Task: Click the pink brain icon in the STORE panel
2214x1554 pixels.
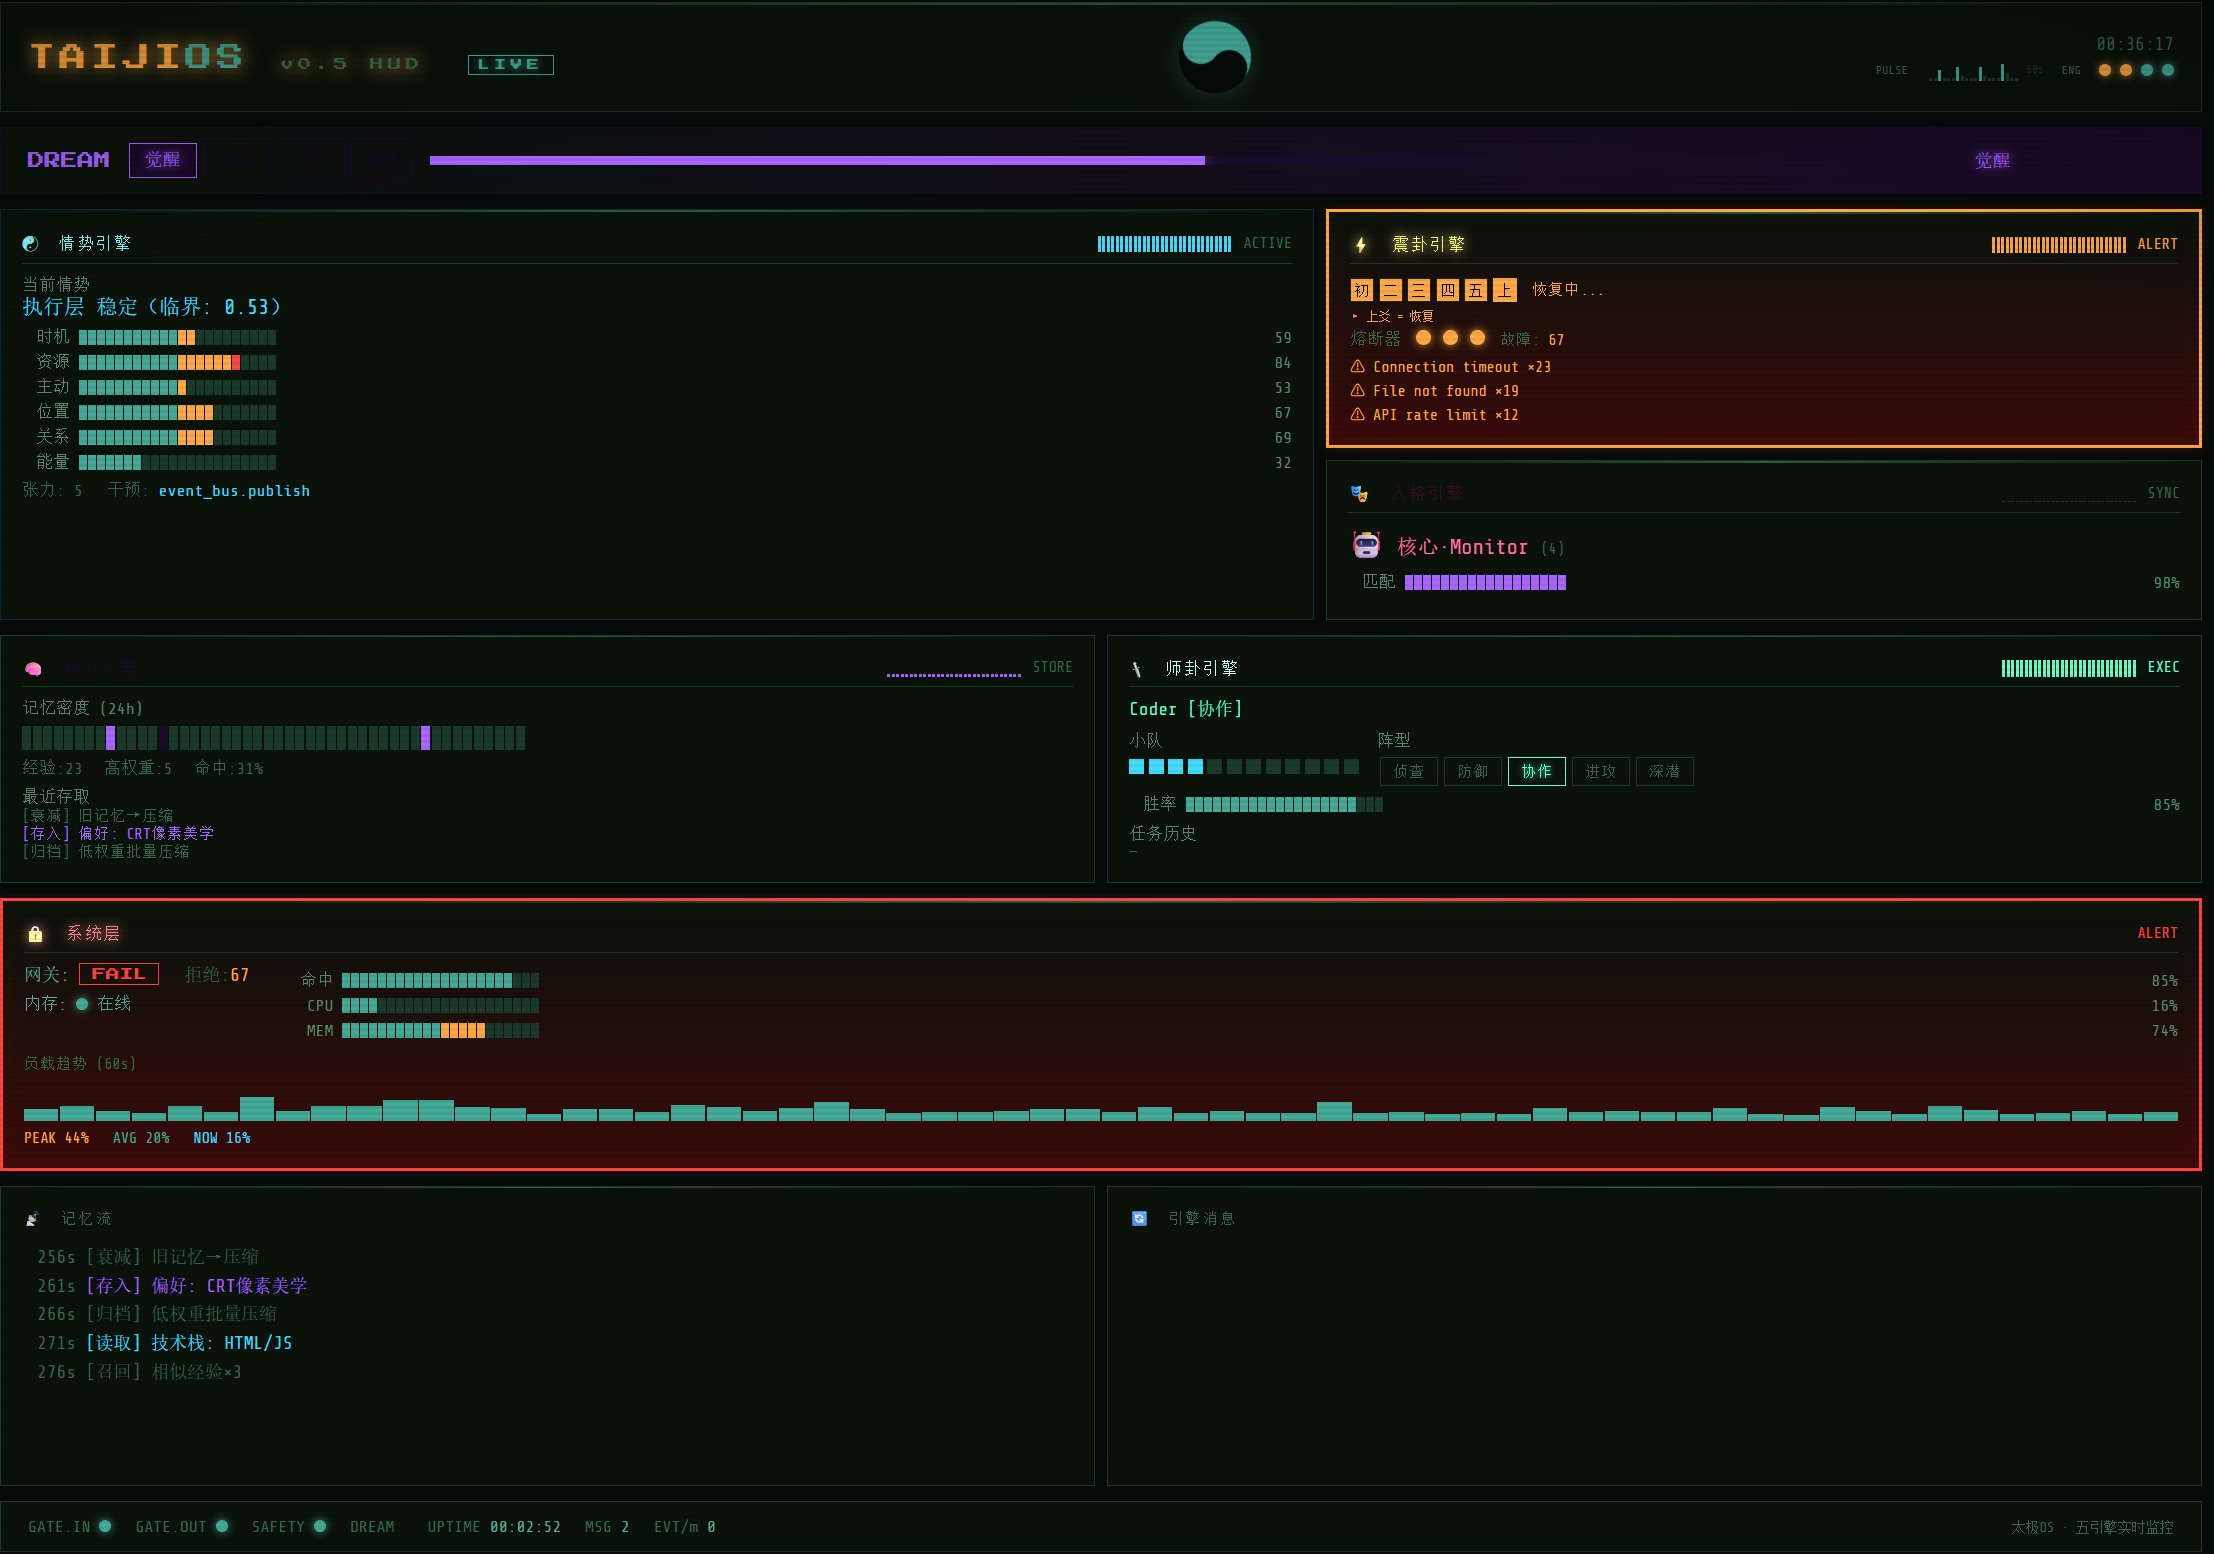Action: tap(33, 668)
